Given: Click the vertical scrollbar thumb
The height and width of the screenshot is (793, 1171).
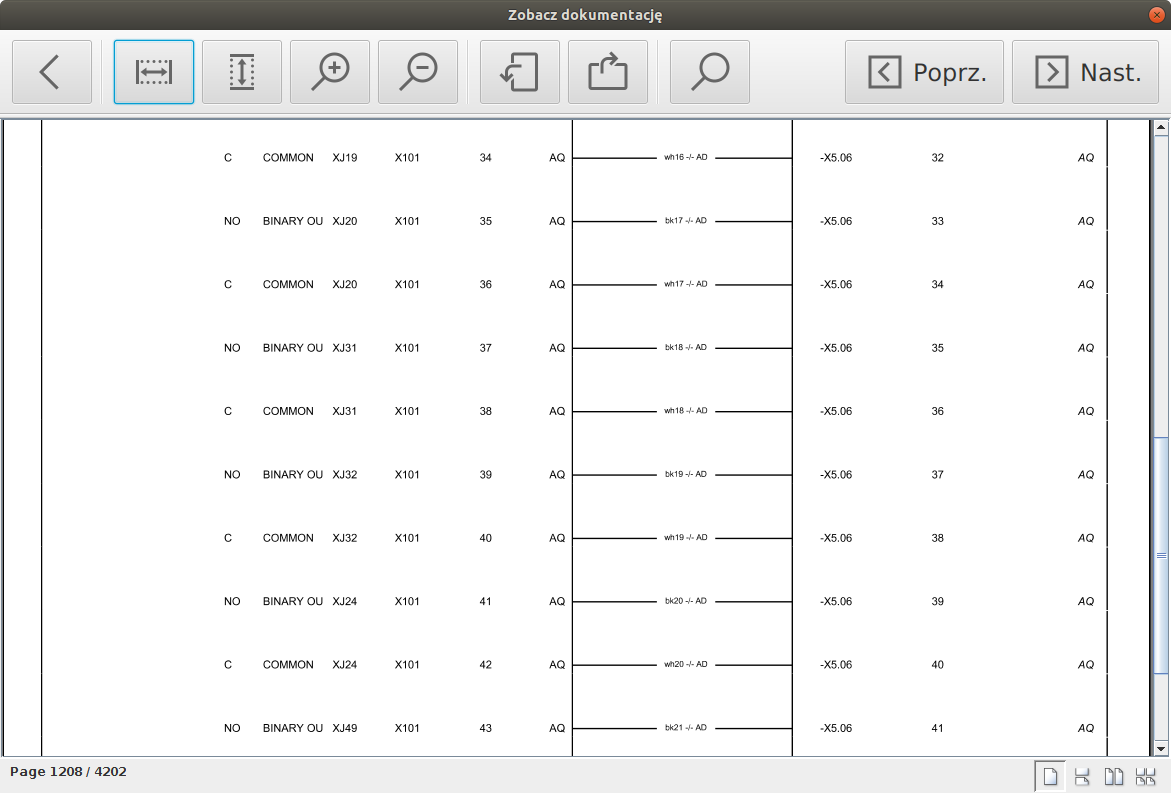Looking at the screenshot, I should 1161,555.
